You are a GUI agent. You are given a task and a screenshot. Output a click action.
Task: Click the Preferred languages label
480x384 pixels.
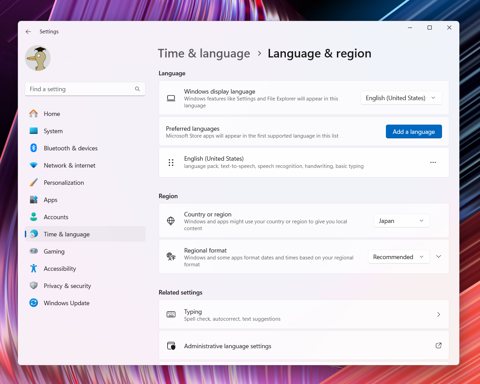pos(192,129)
